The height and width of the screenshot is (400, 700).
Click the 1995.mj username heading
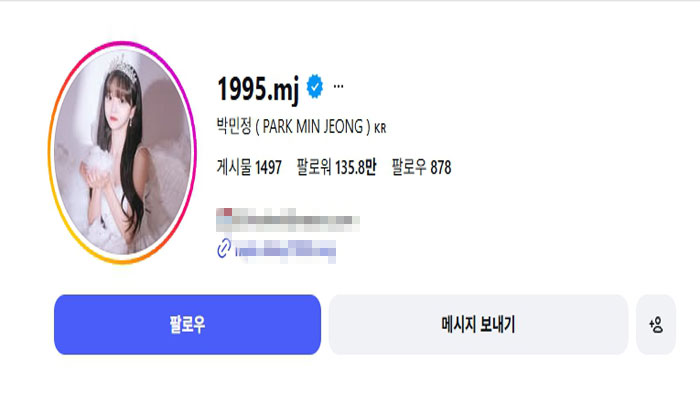[x=258, y=88]
